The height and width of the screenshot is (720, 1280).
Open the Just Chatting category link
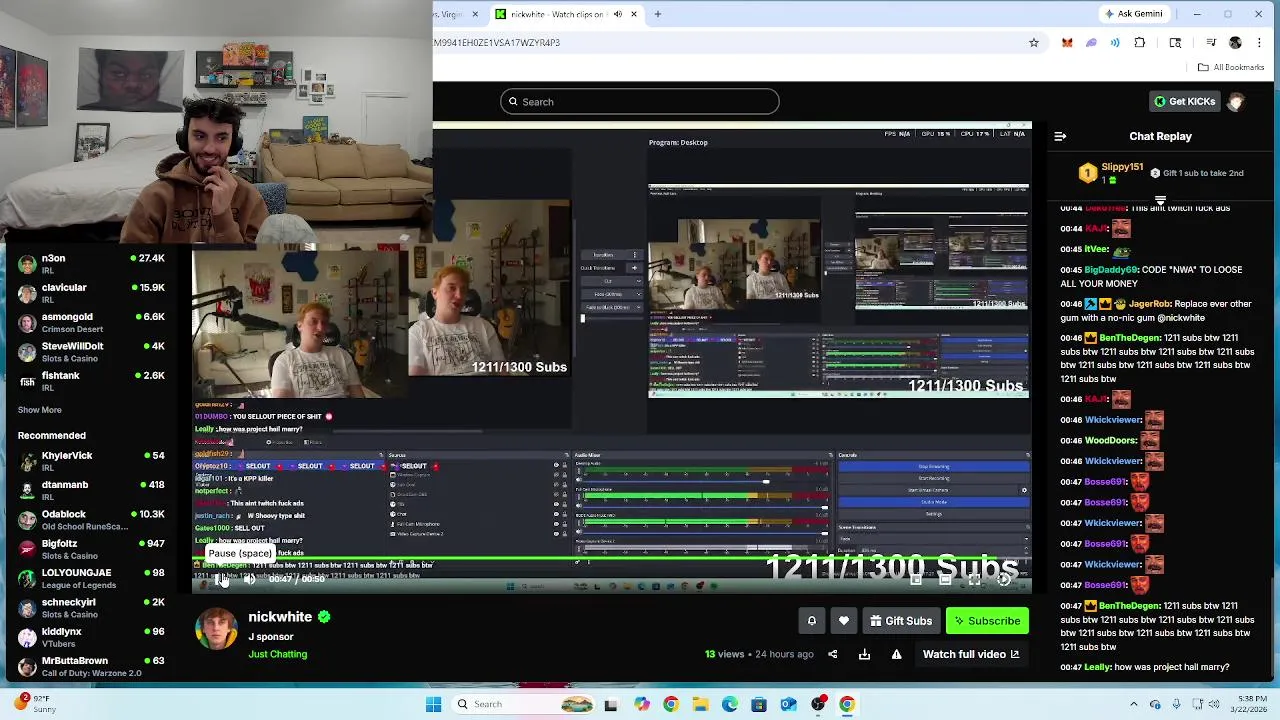click(x=278, y=654)
